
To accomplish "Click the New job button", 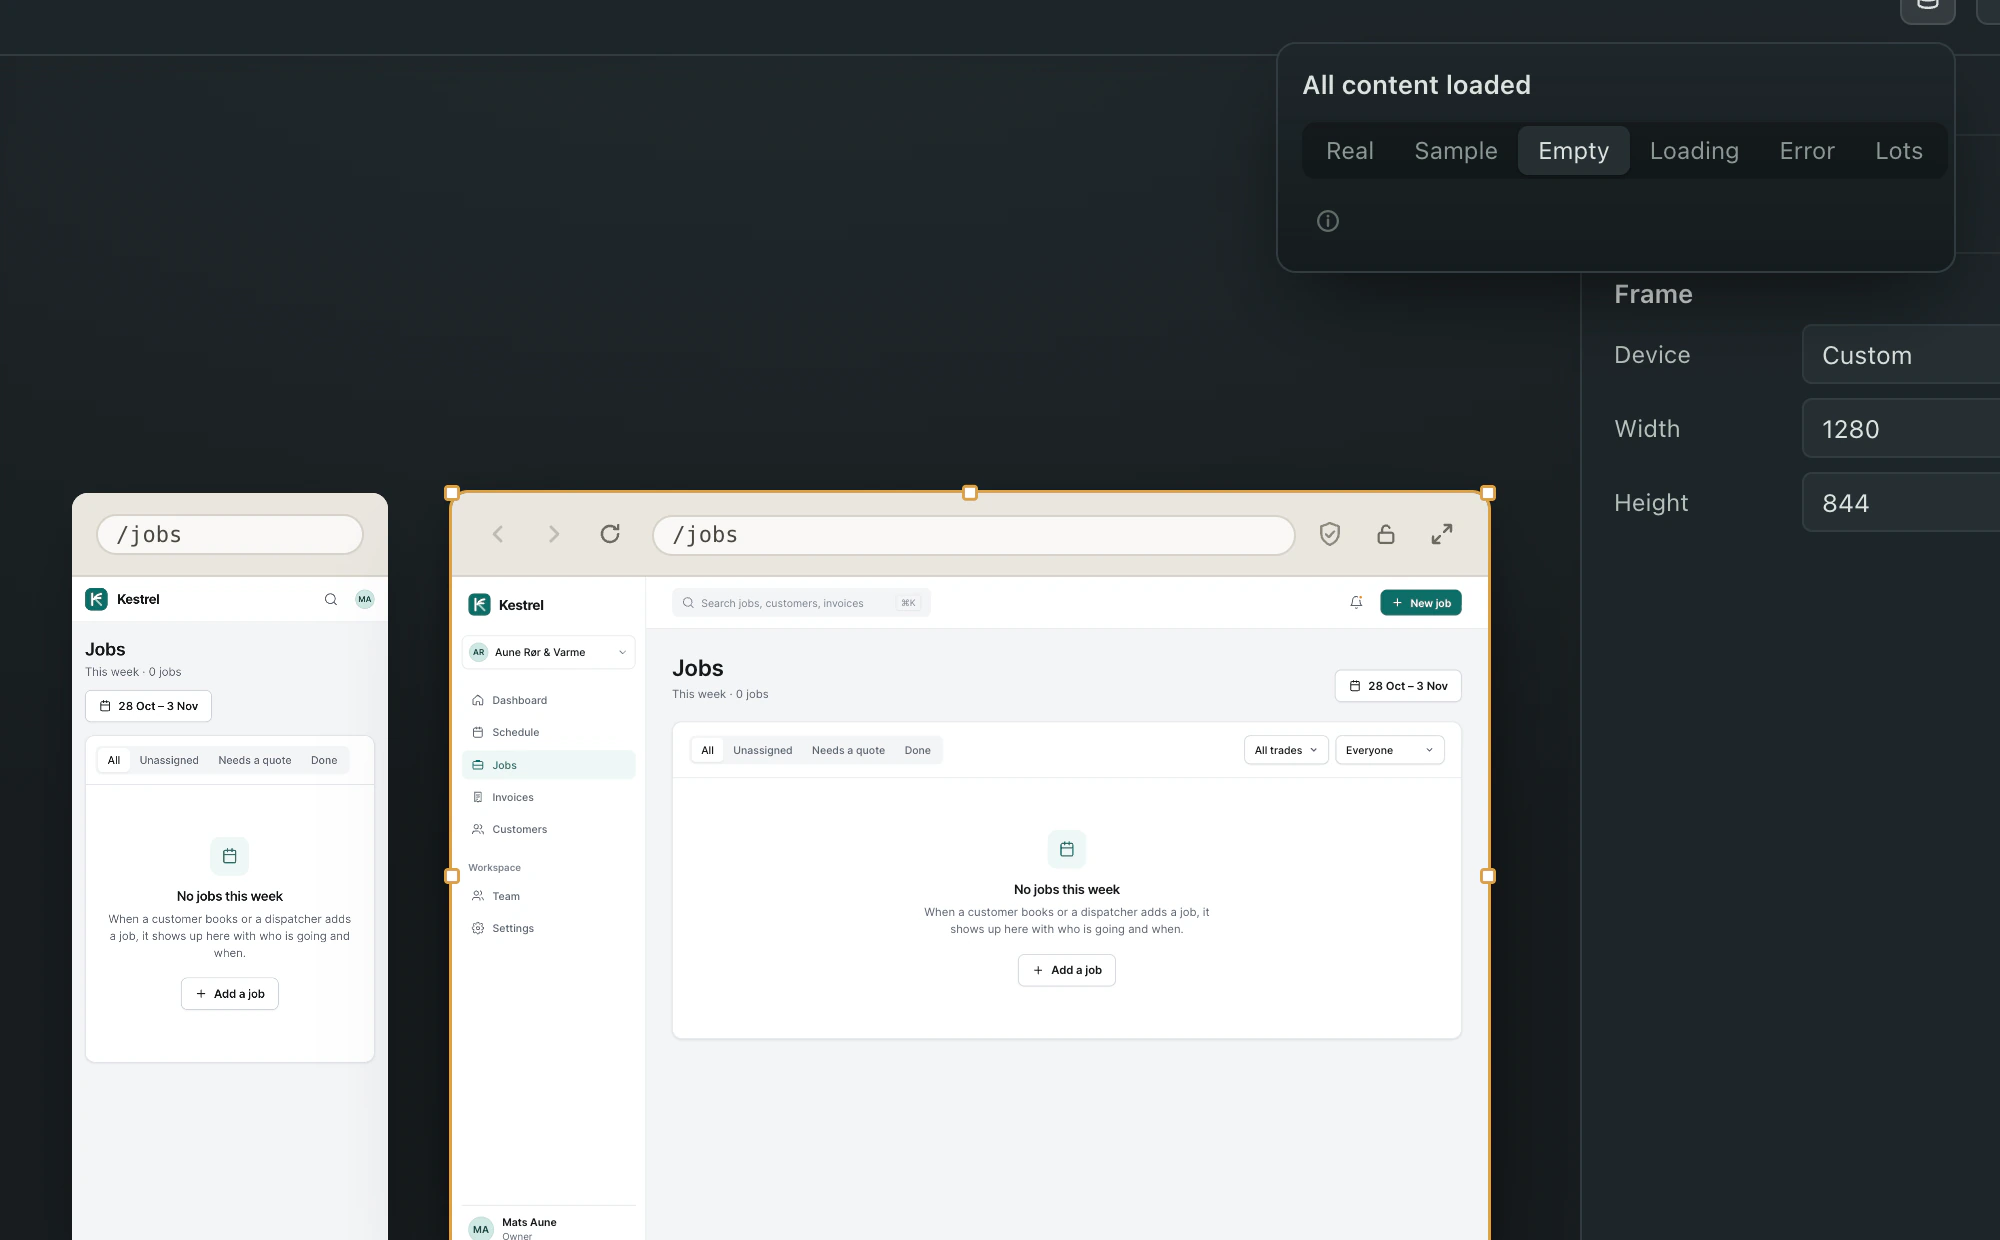I will click(x=1421, y=602).
